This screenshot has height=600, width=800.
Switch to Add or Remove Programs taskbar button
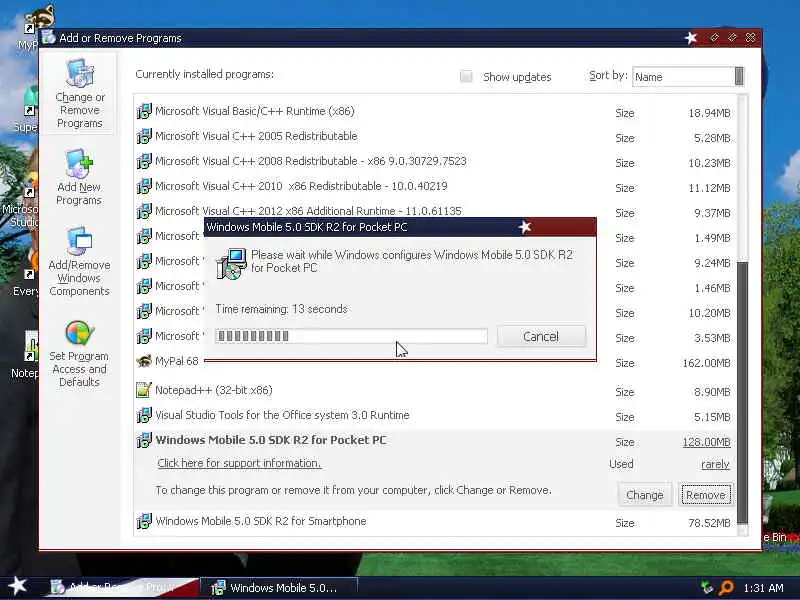point(122,588)
